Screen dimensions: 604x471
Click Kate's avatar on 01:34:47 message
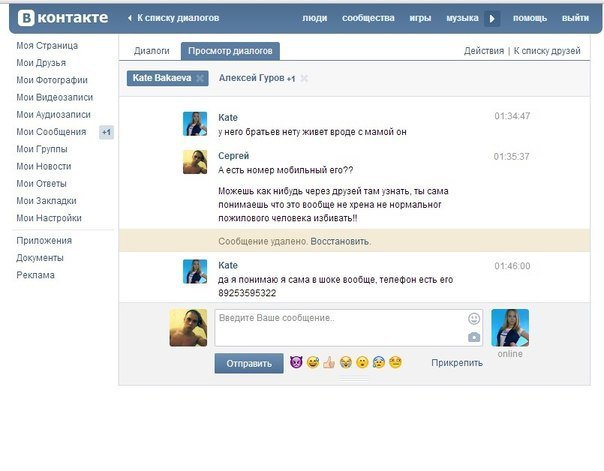tap(195, 124)
